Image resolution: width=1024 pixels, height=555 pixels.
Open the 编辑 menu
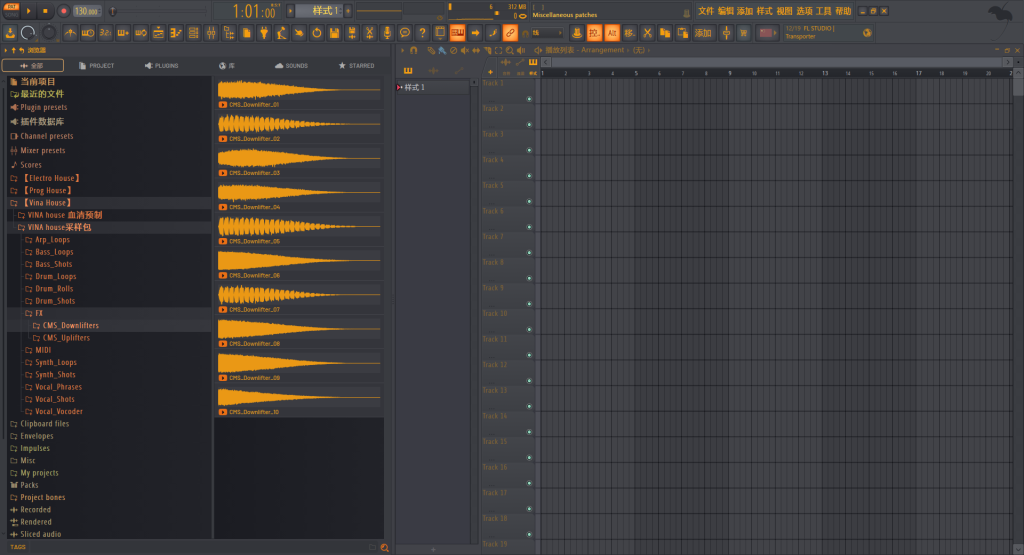(726, 11)
